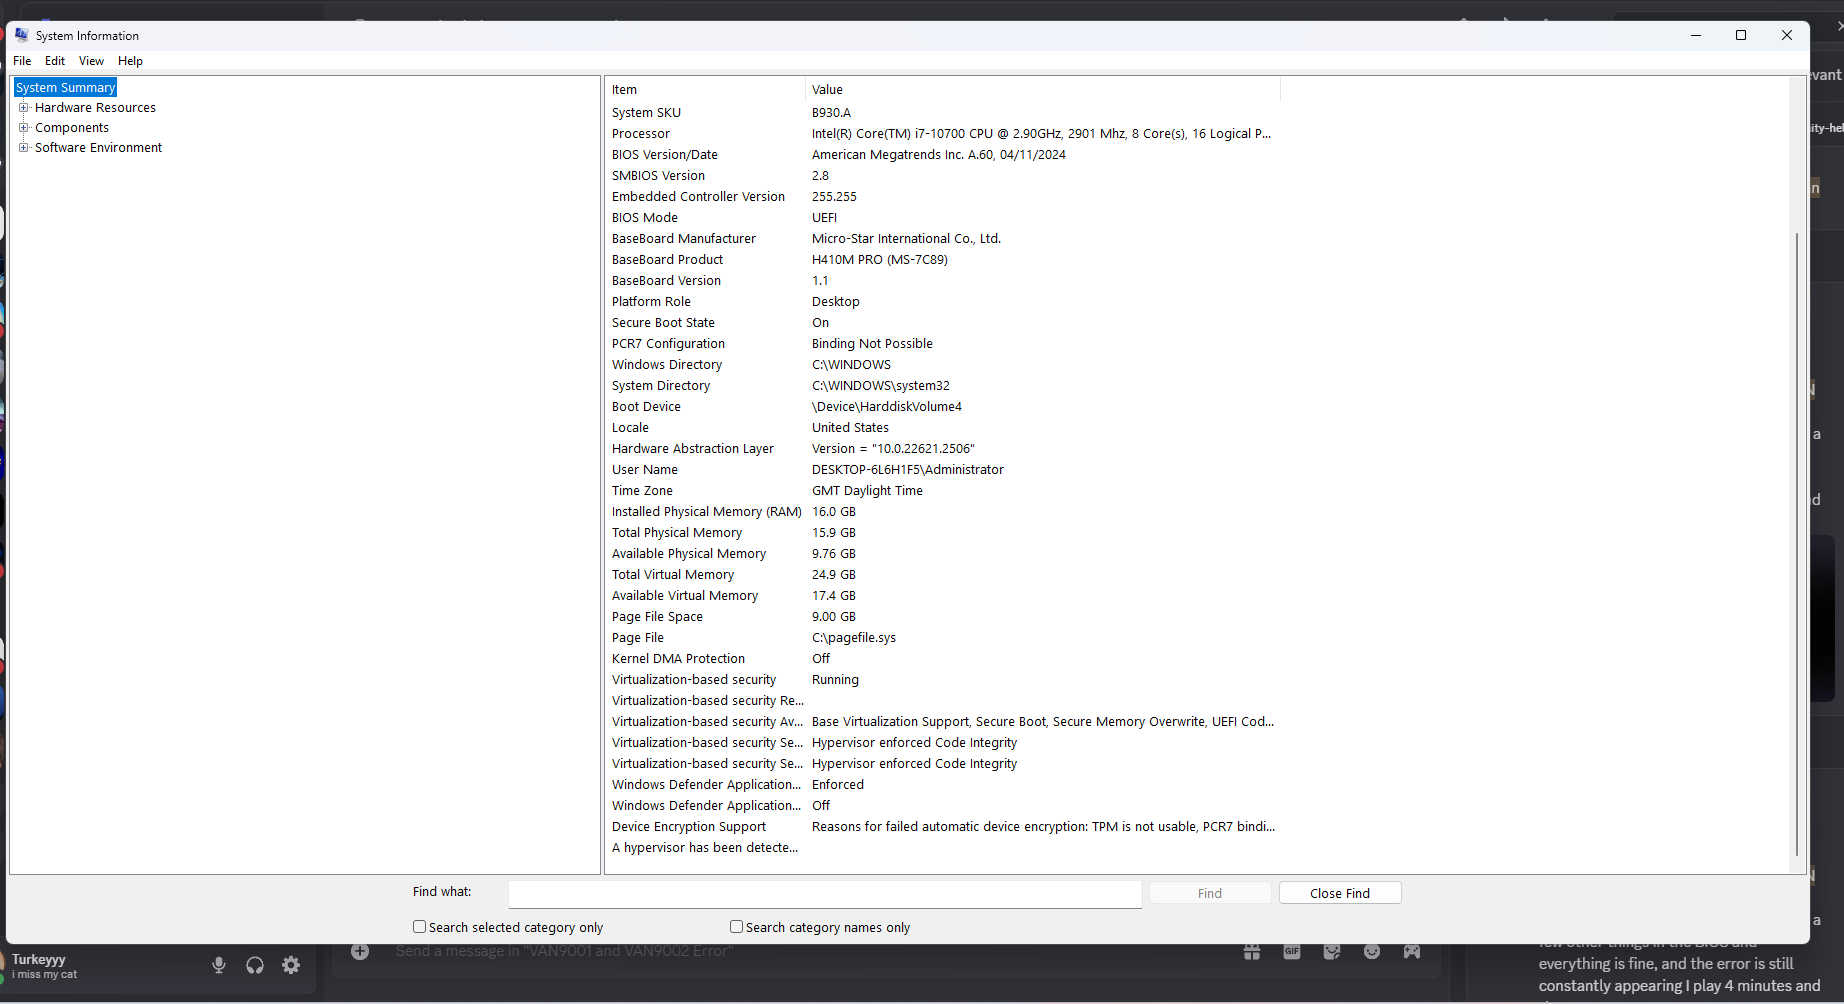Click the 'Find what' text field

pos(825,893)
